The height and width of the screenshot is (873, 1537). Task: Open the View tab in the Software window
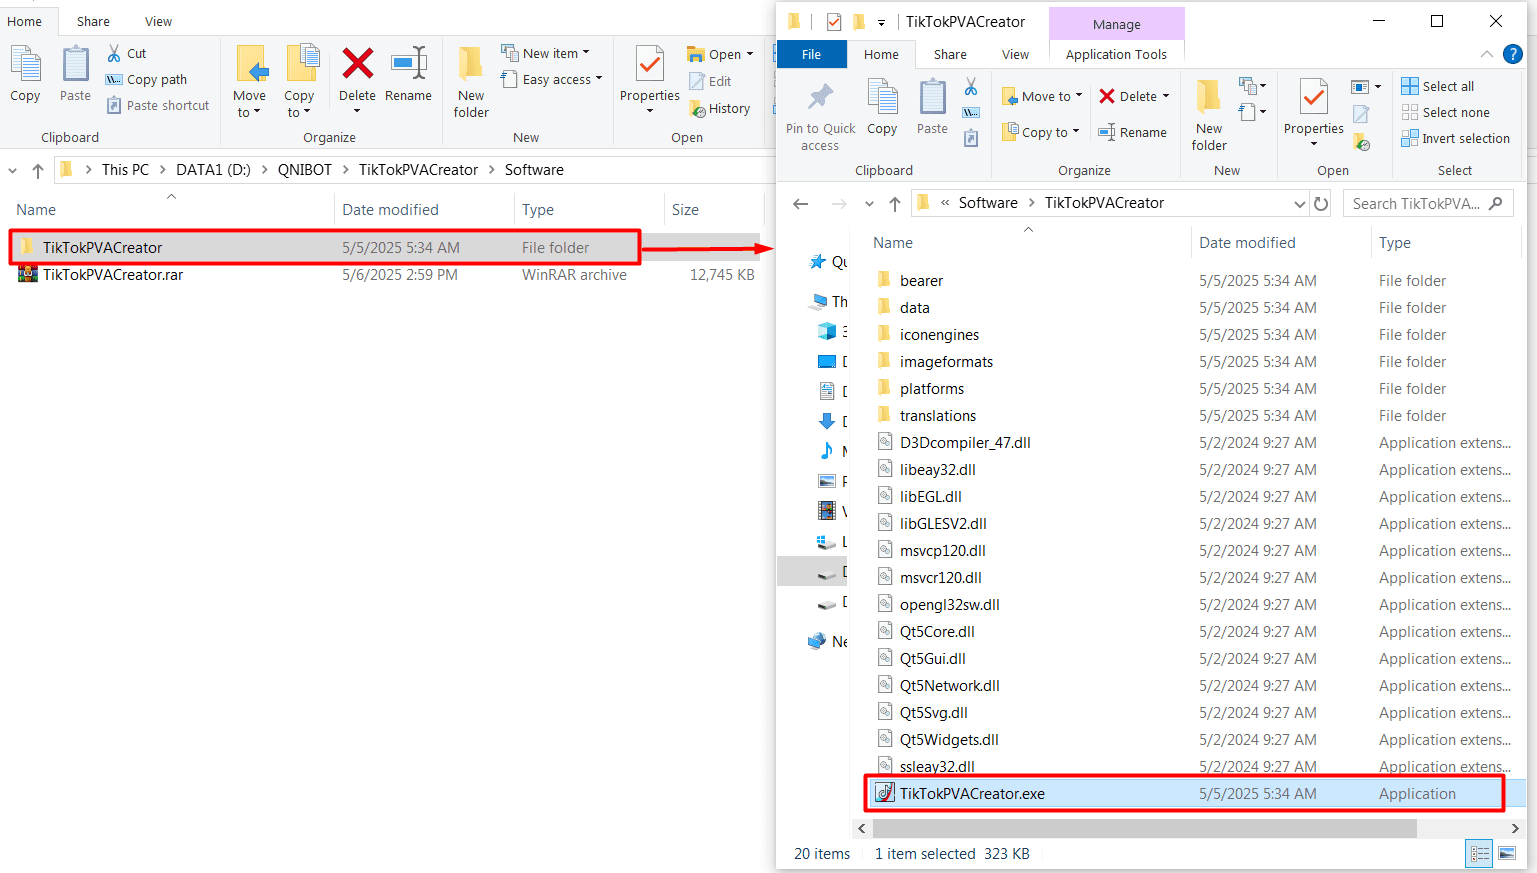158,21
